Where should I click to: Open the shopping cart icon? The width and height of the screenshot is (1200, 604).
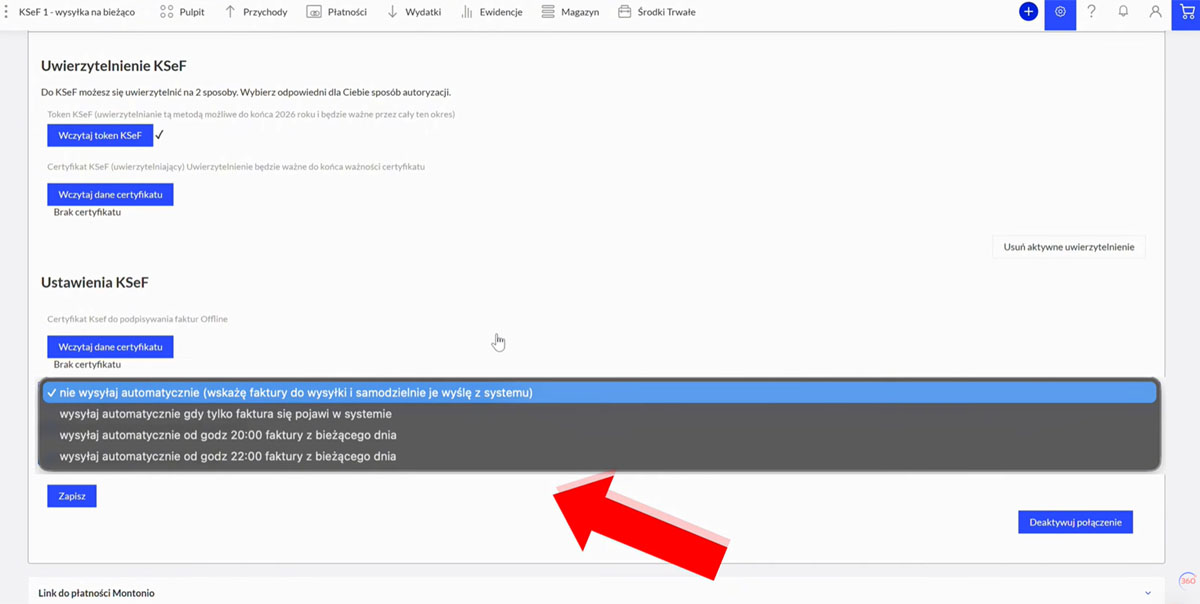[1187, 12]
